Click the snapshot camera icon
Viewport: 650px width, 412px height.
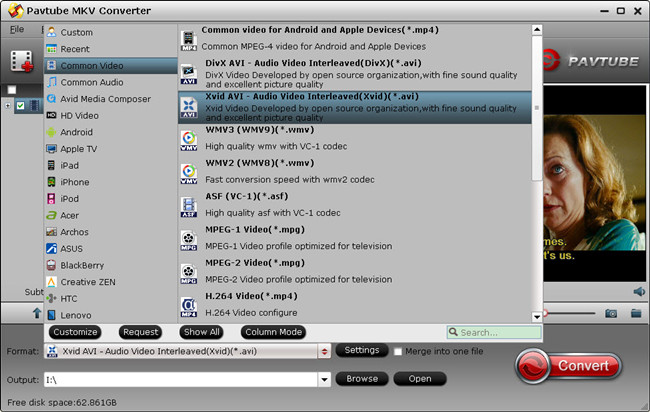click(x=610, y=313)
